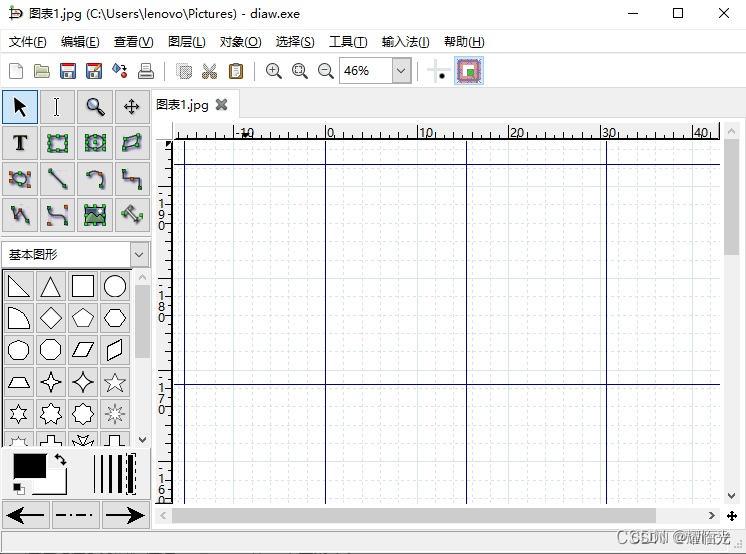746x554 pixels.
Task: Open the 编辑(E) menu
Action: pyautogui.click(x=80, y=42)
